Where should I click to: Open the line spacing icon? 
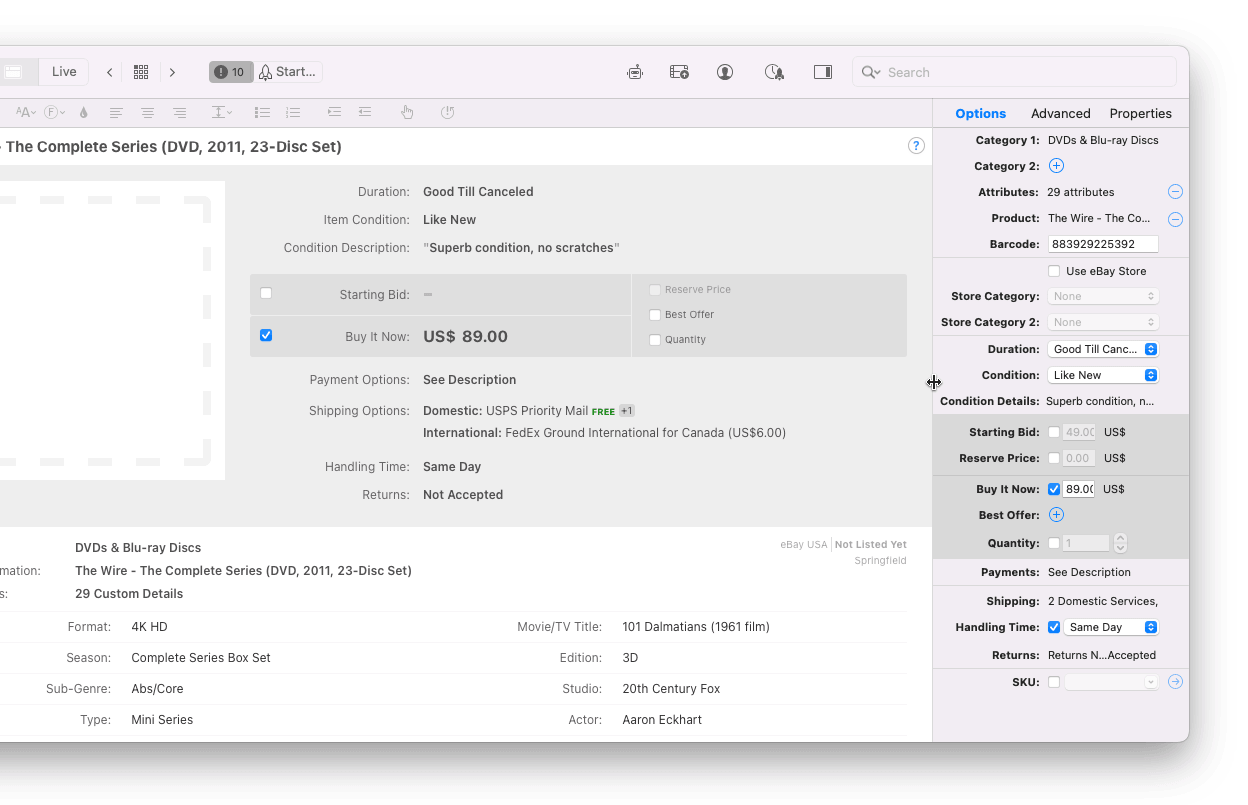[x=221, y=113]
